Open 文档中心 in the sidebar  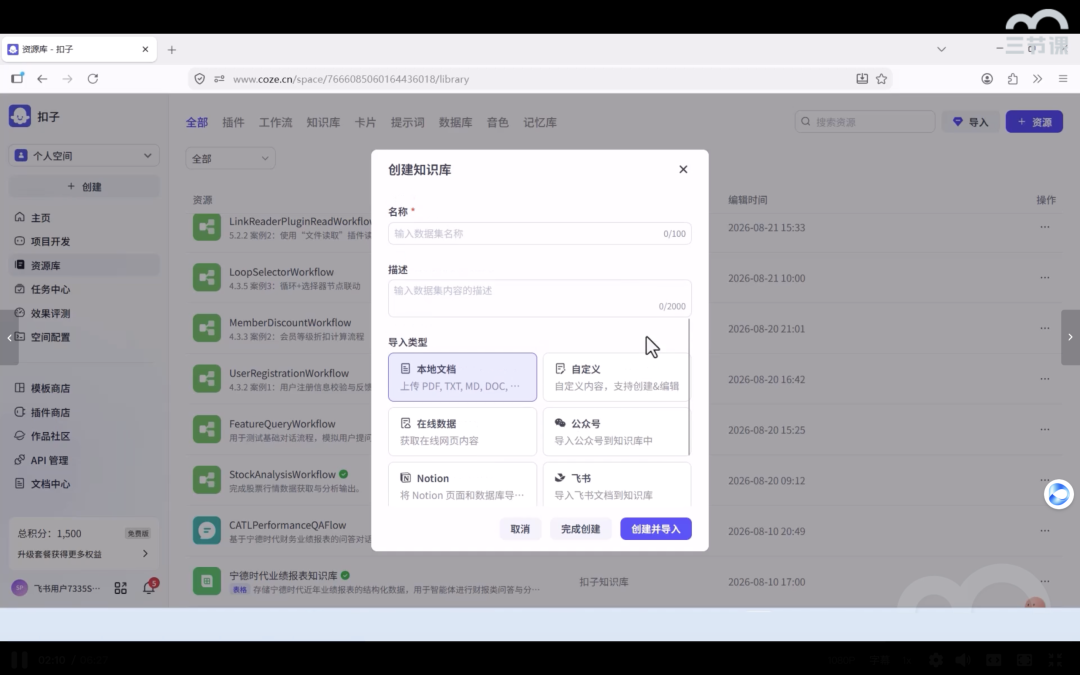[x=83, y=484]
